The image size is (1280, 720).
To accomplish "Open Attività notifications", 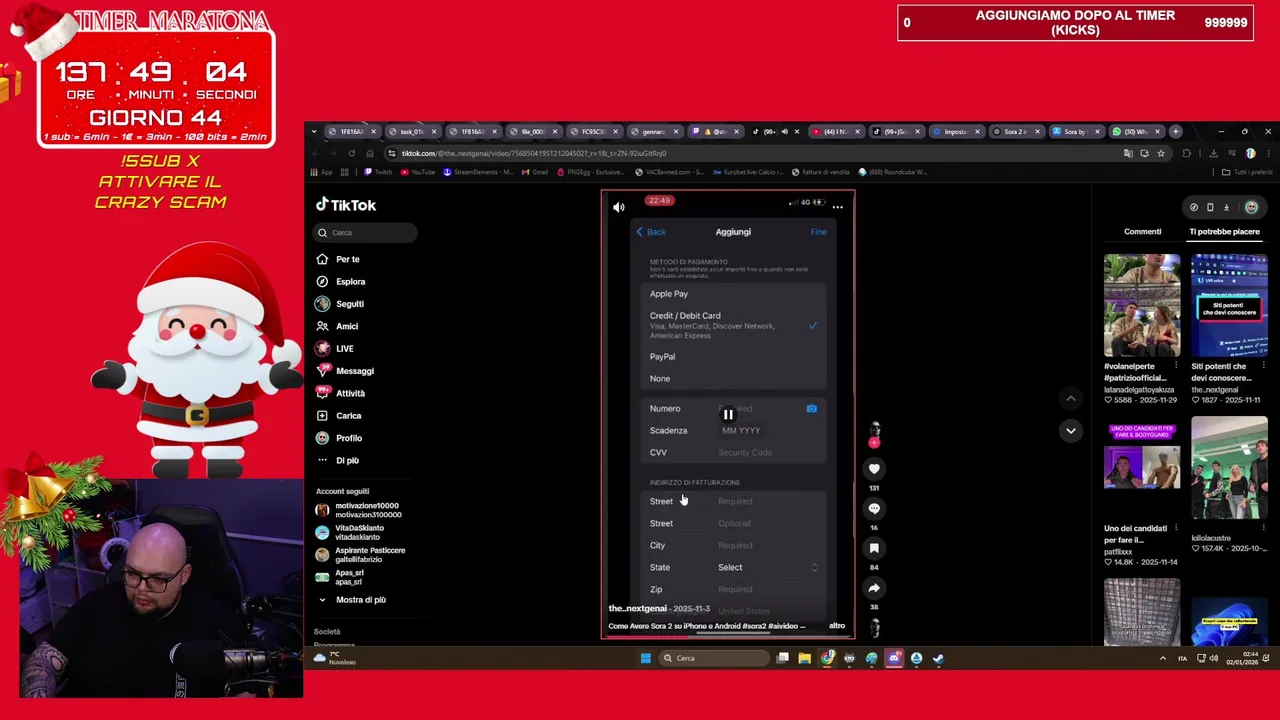I will (x=341, y=393).
